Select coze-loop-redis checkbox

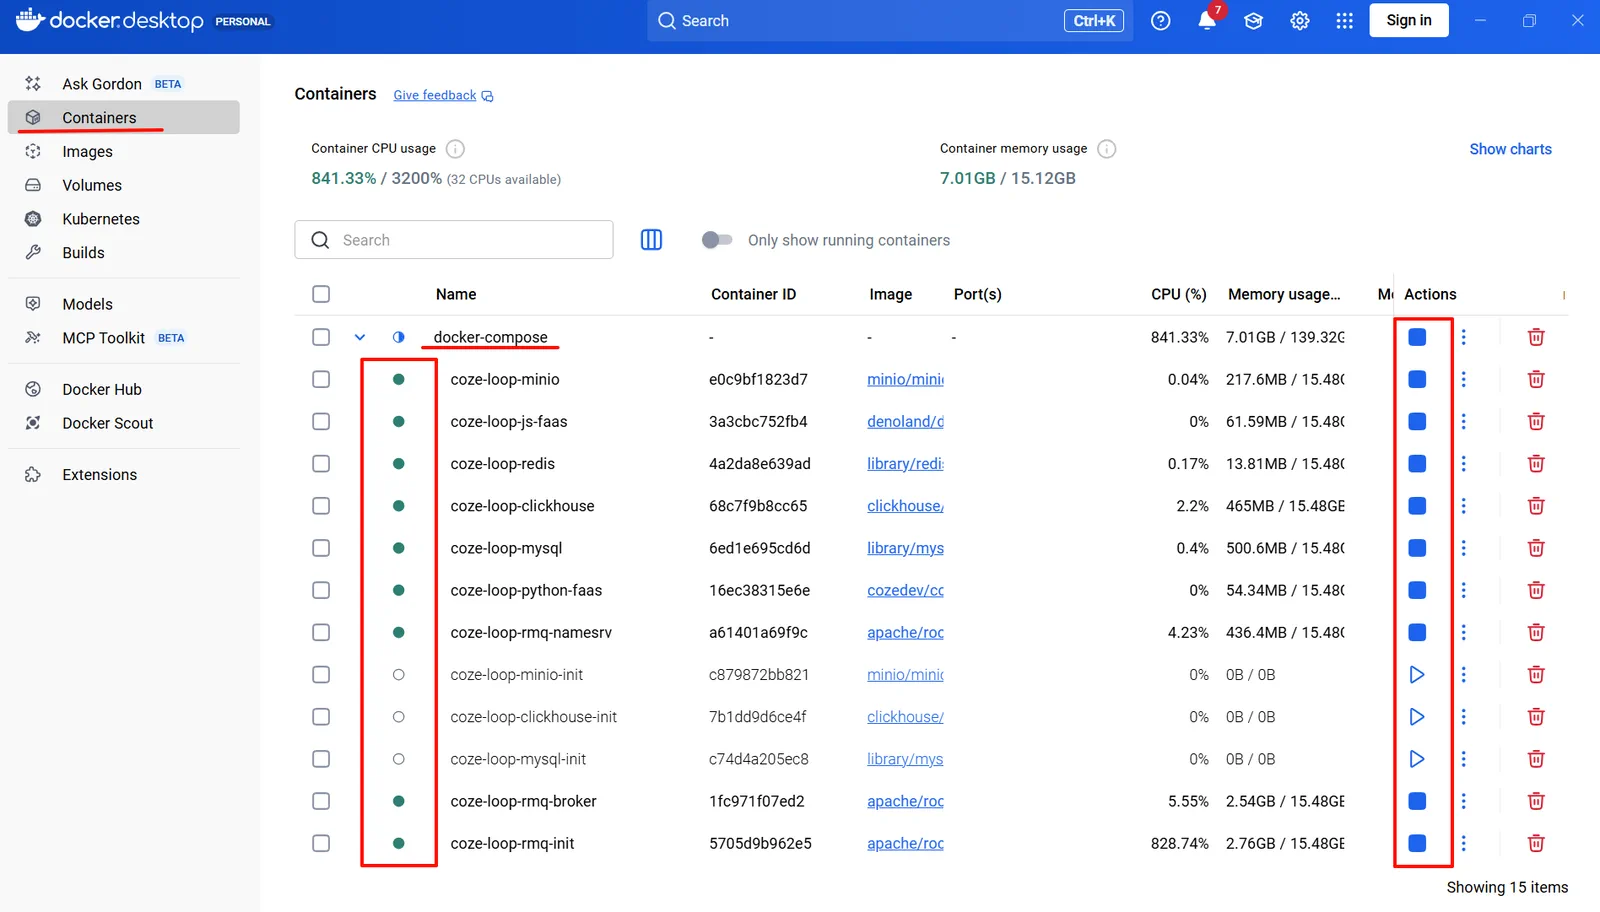321,464
